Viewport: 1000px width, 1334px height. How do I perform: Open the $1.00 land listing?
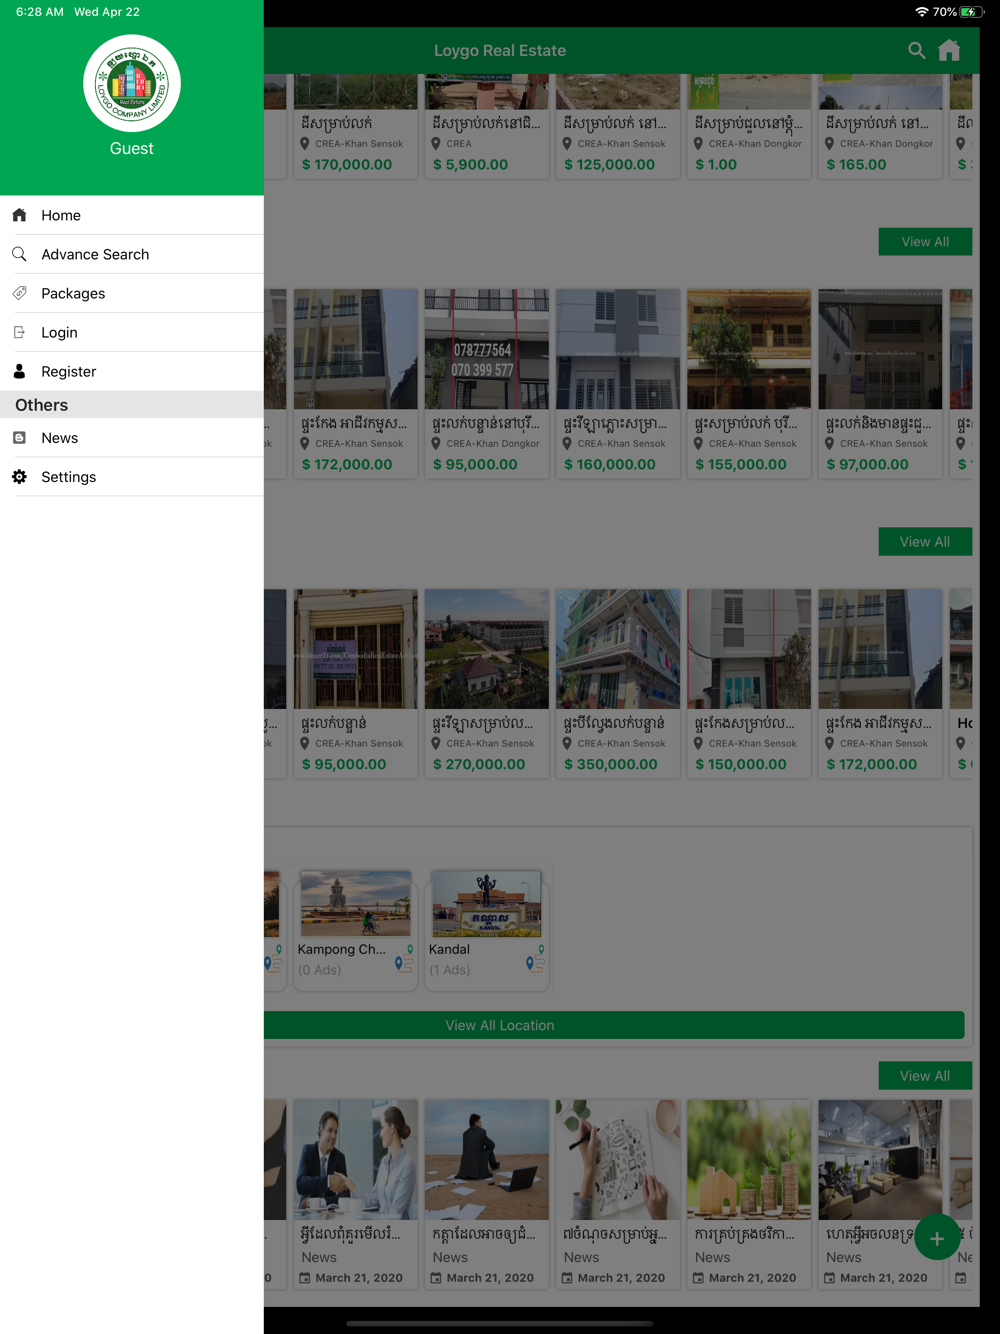749,126
